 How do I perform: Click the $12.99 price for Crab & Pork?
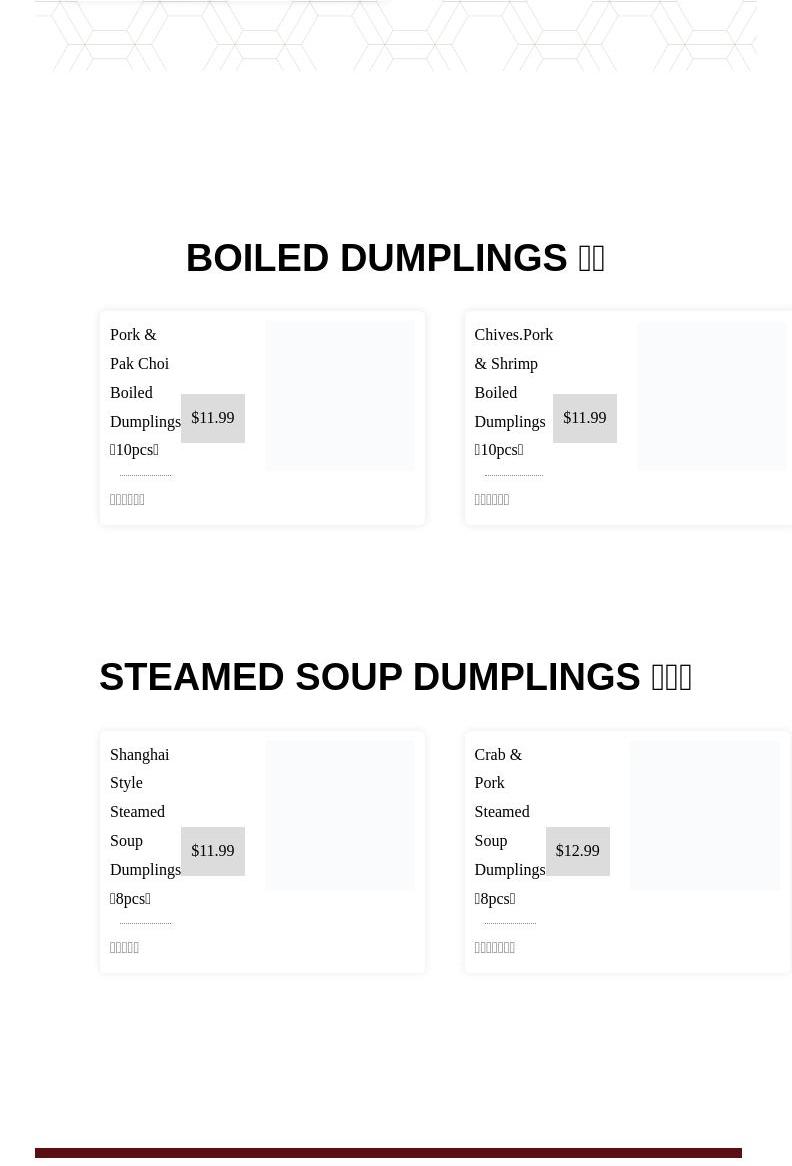click(x=578, y=851)
